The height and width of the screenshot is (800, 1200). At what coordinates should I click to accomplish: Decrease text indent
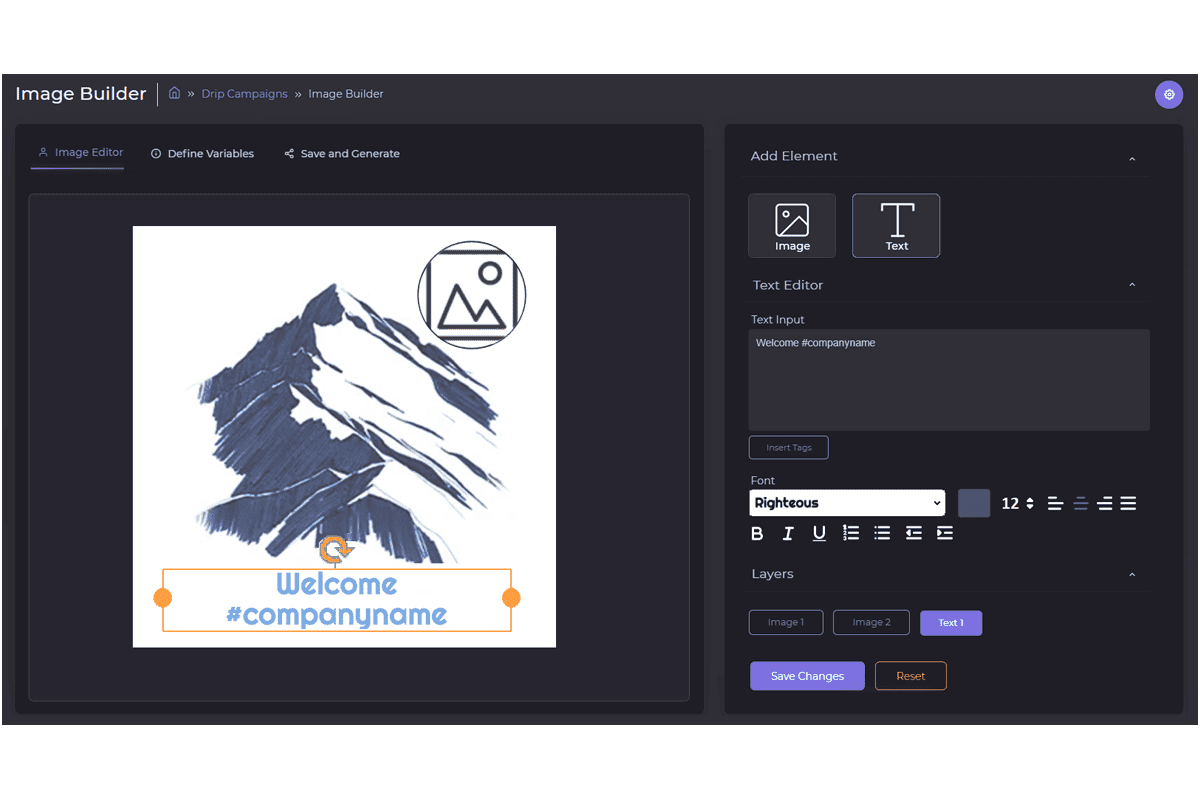click(x=913, y=533)
